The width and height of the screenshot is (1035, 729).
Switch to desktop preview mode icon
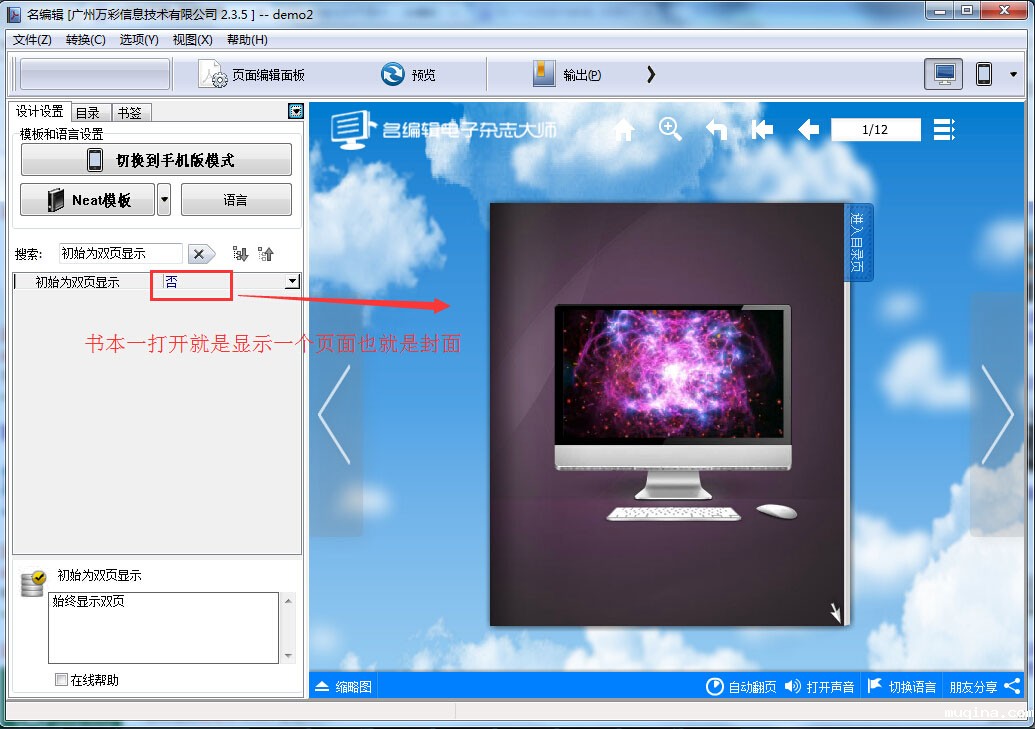pyautogui.click(x=943, y=74)
